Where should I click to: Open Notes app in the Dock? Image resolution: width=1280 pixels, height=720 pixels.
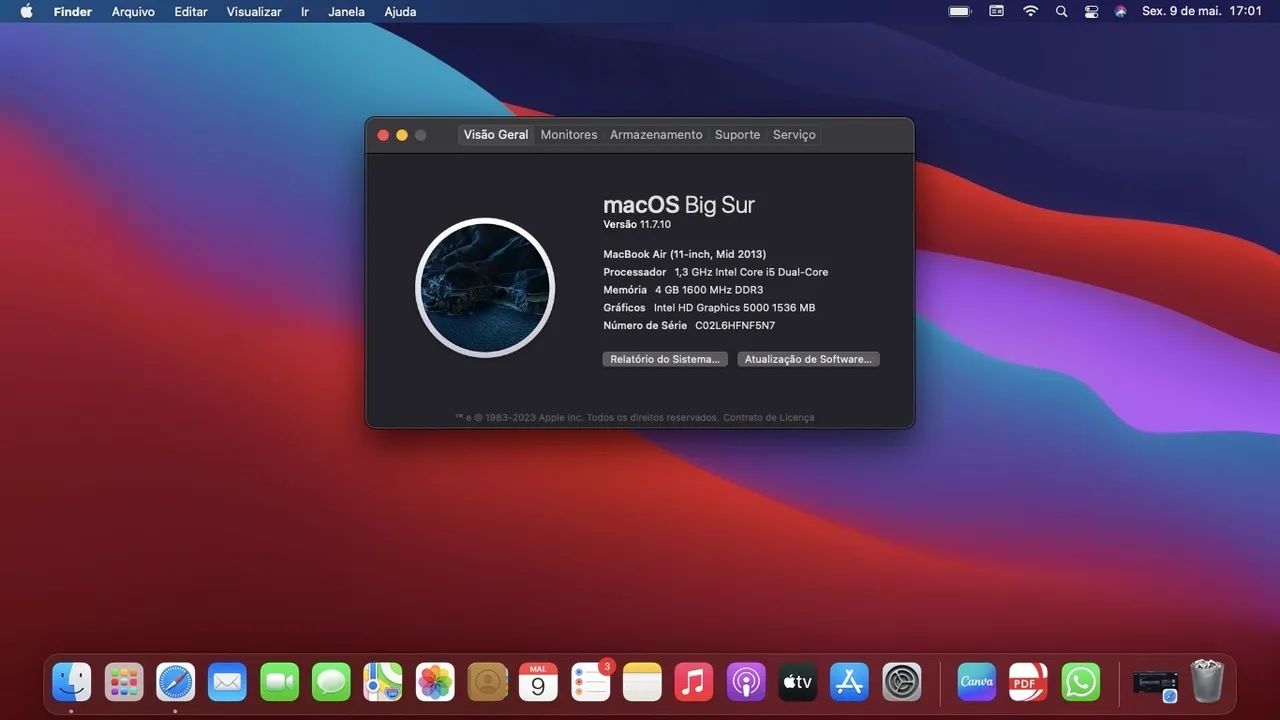[x=643, y=682]
